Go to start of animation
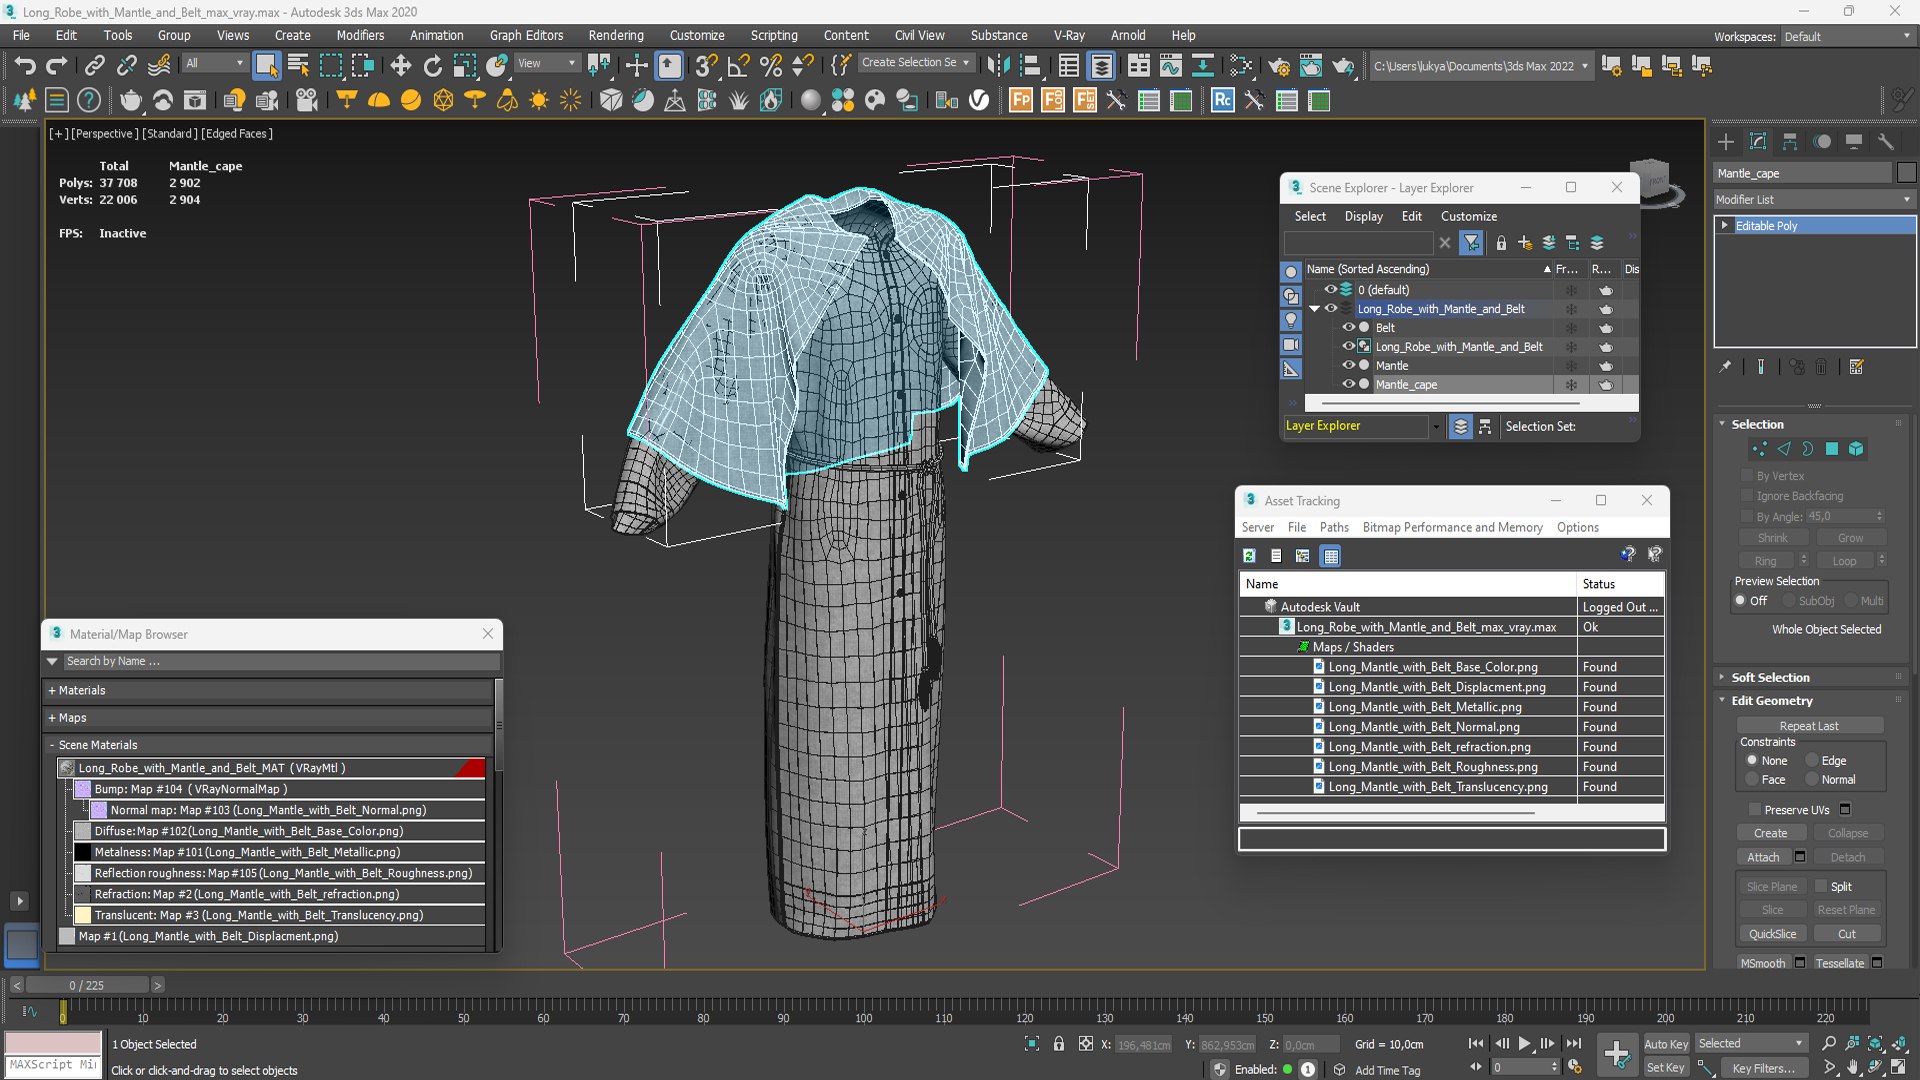Image resolution: width=1920 pixels, height=1080 pixels. coord(1476,1043)
